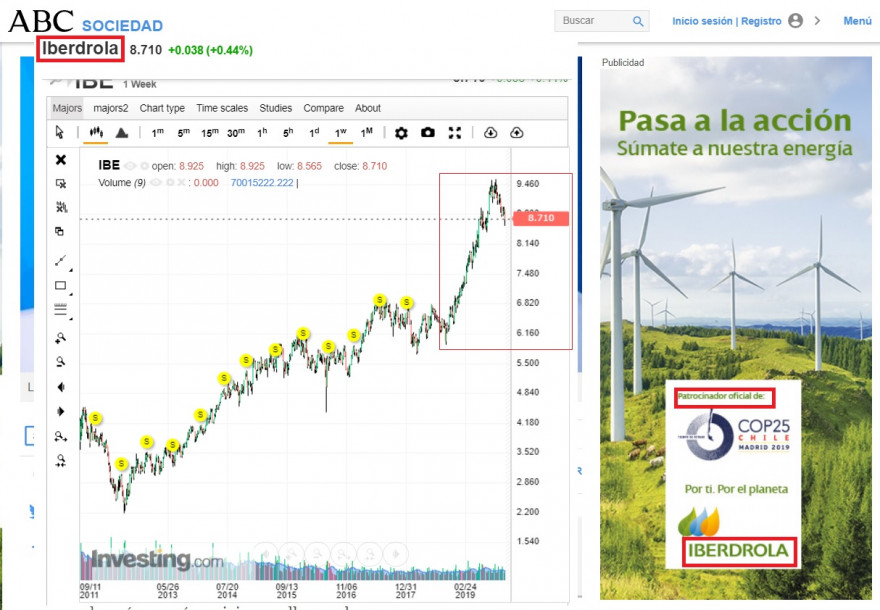Select the 30m time interval
This screenshot has width=880, height=610.
[236, 133]
